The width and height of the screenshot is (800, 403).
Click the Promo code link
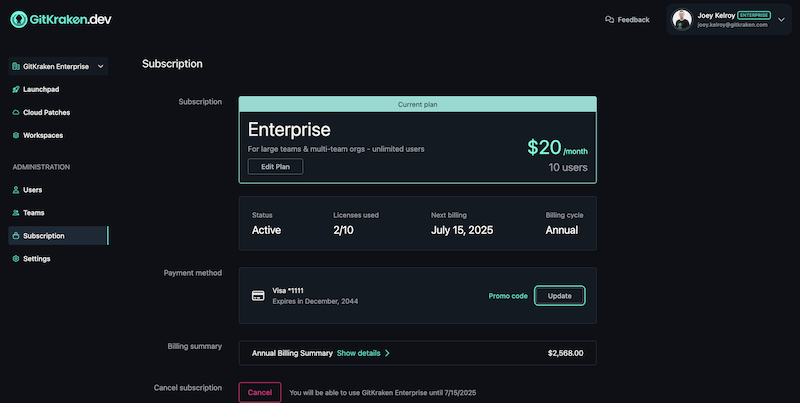(x=508, y=296)
